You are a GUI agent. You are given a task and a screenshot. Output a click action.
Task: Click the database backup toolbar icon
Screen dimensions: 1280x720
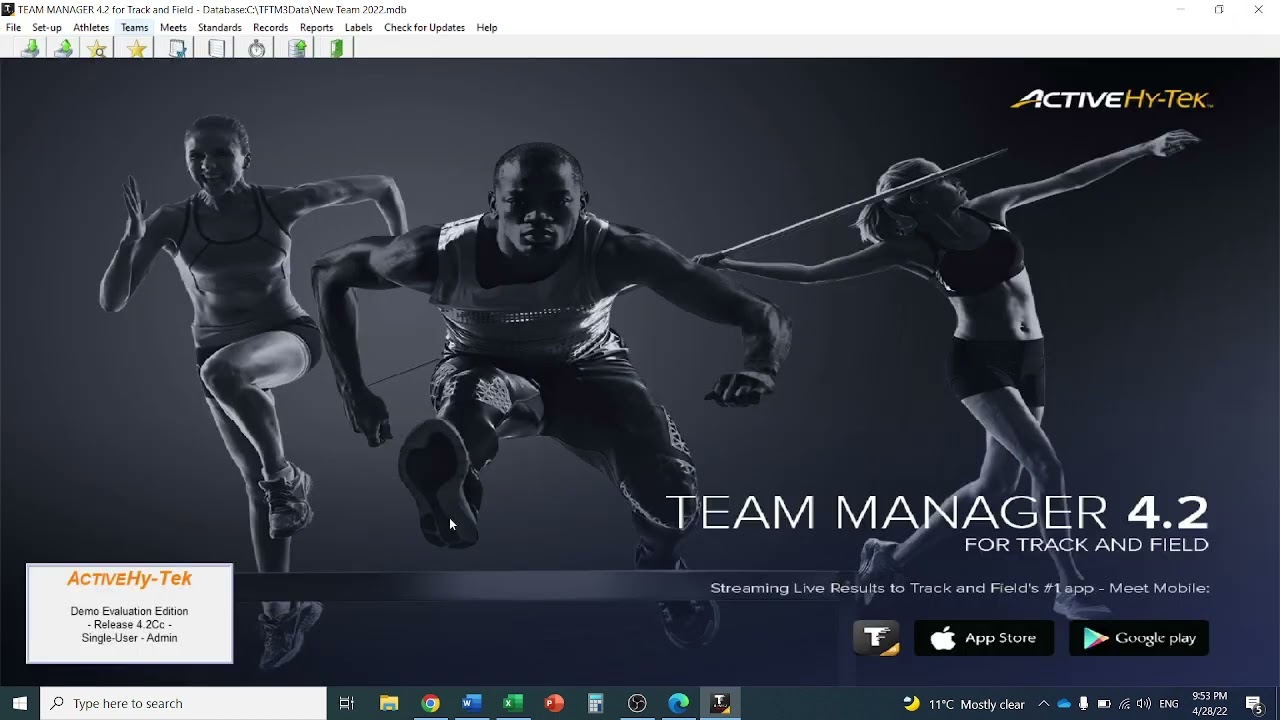coord(297,48)
